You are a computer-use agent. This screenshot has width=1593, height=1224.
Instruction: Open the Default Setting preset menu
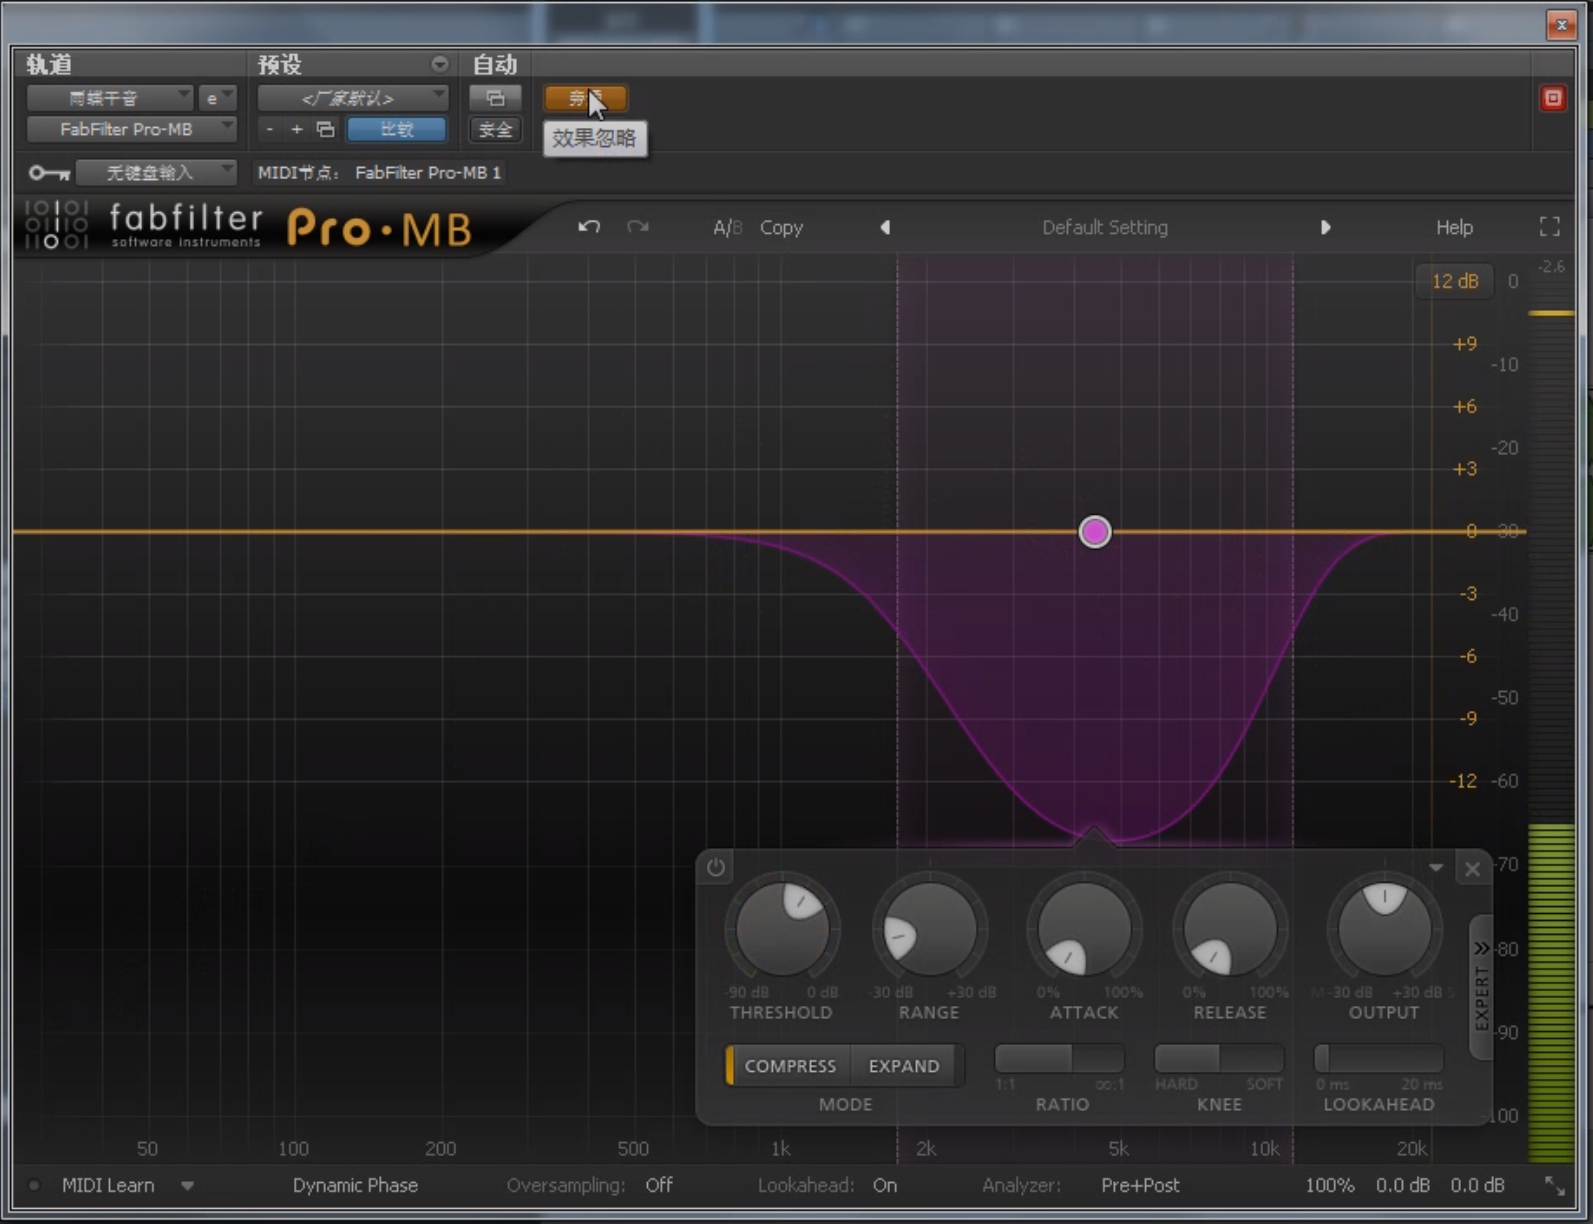1104,227
